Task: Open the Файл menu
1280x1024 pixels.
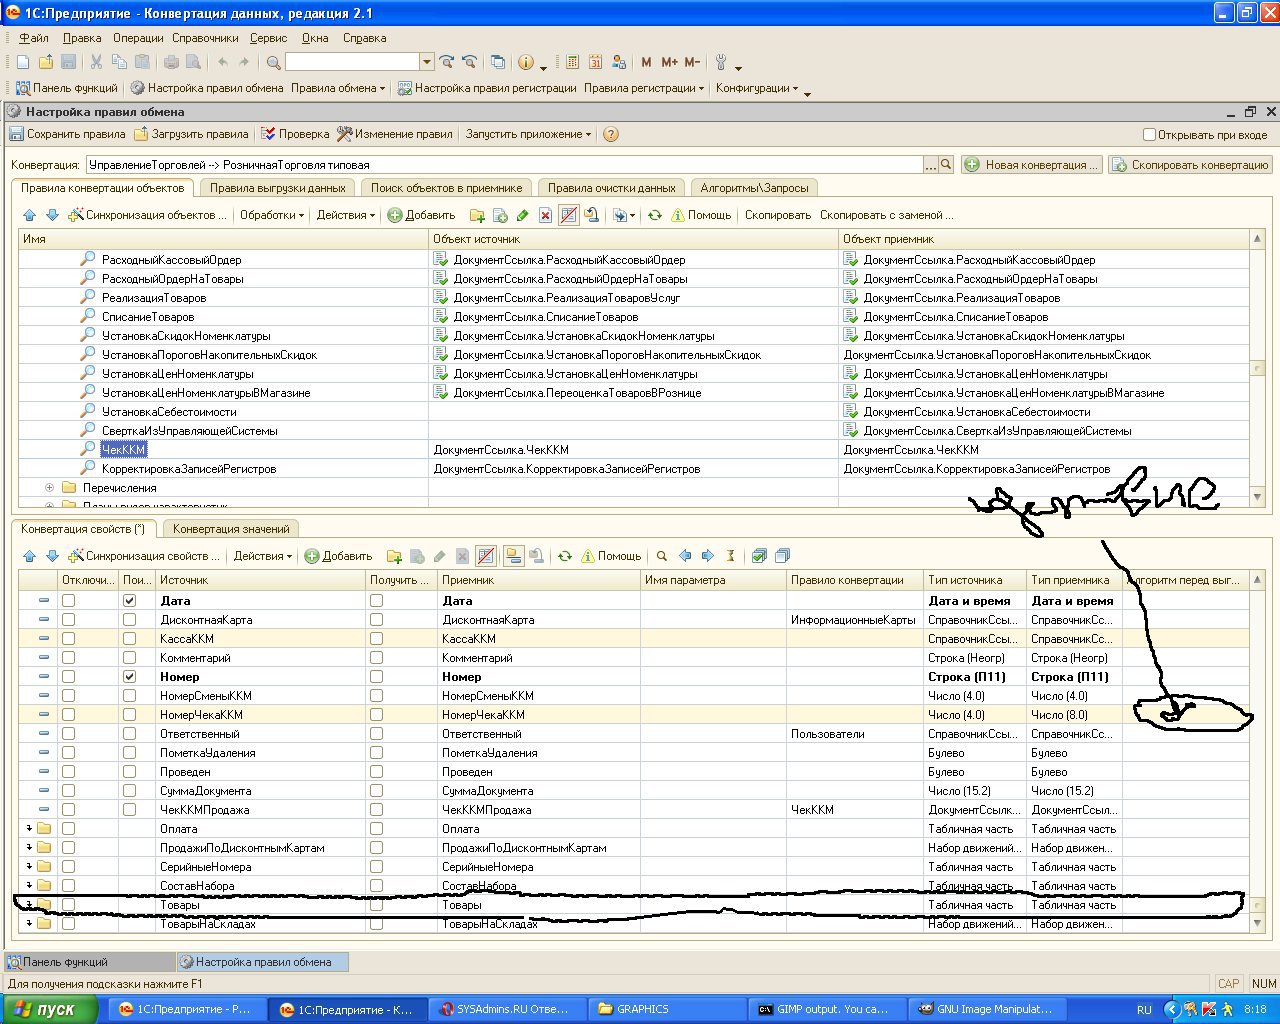Action: (34, 38)
